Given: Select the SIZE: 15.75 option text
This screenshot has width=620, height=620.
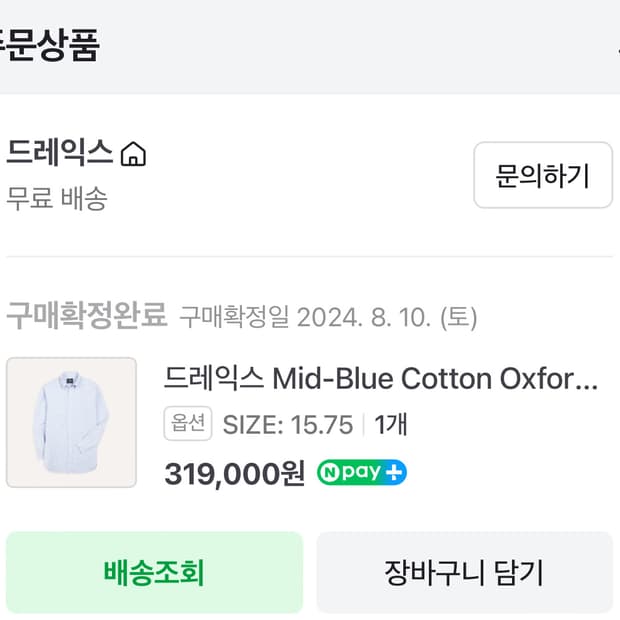Looking at the screenshot, I should (x=288, y=425).
